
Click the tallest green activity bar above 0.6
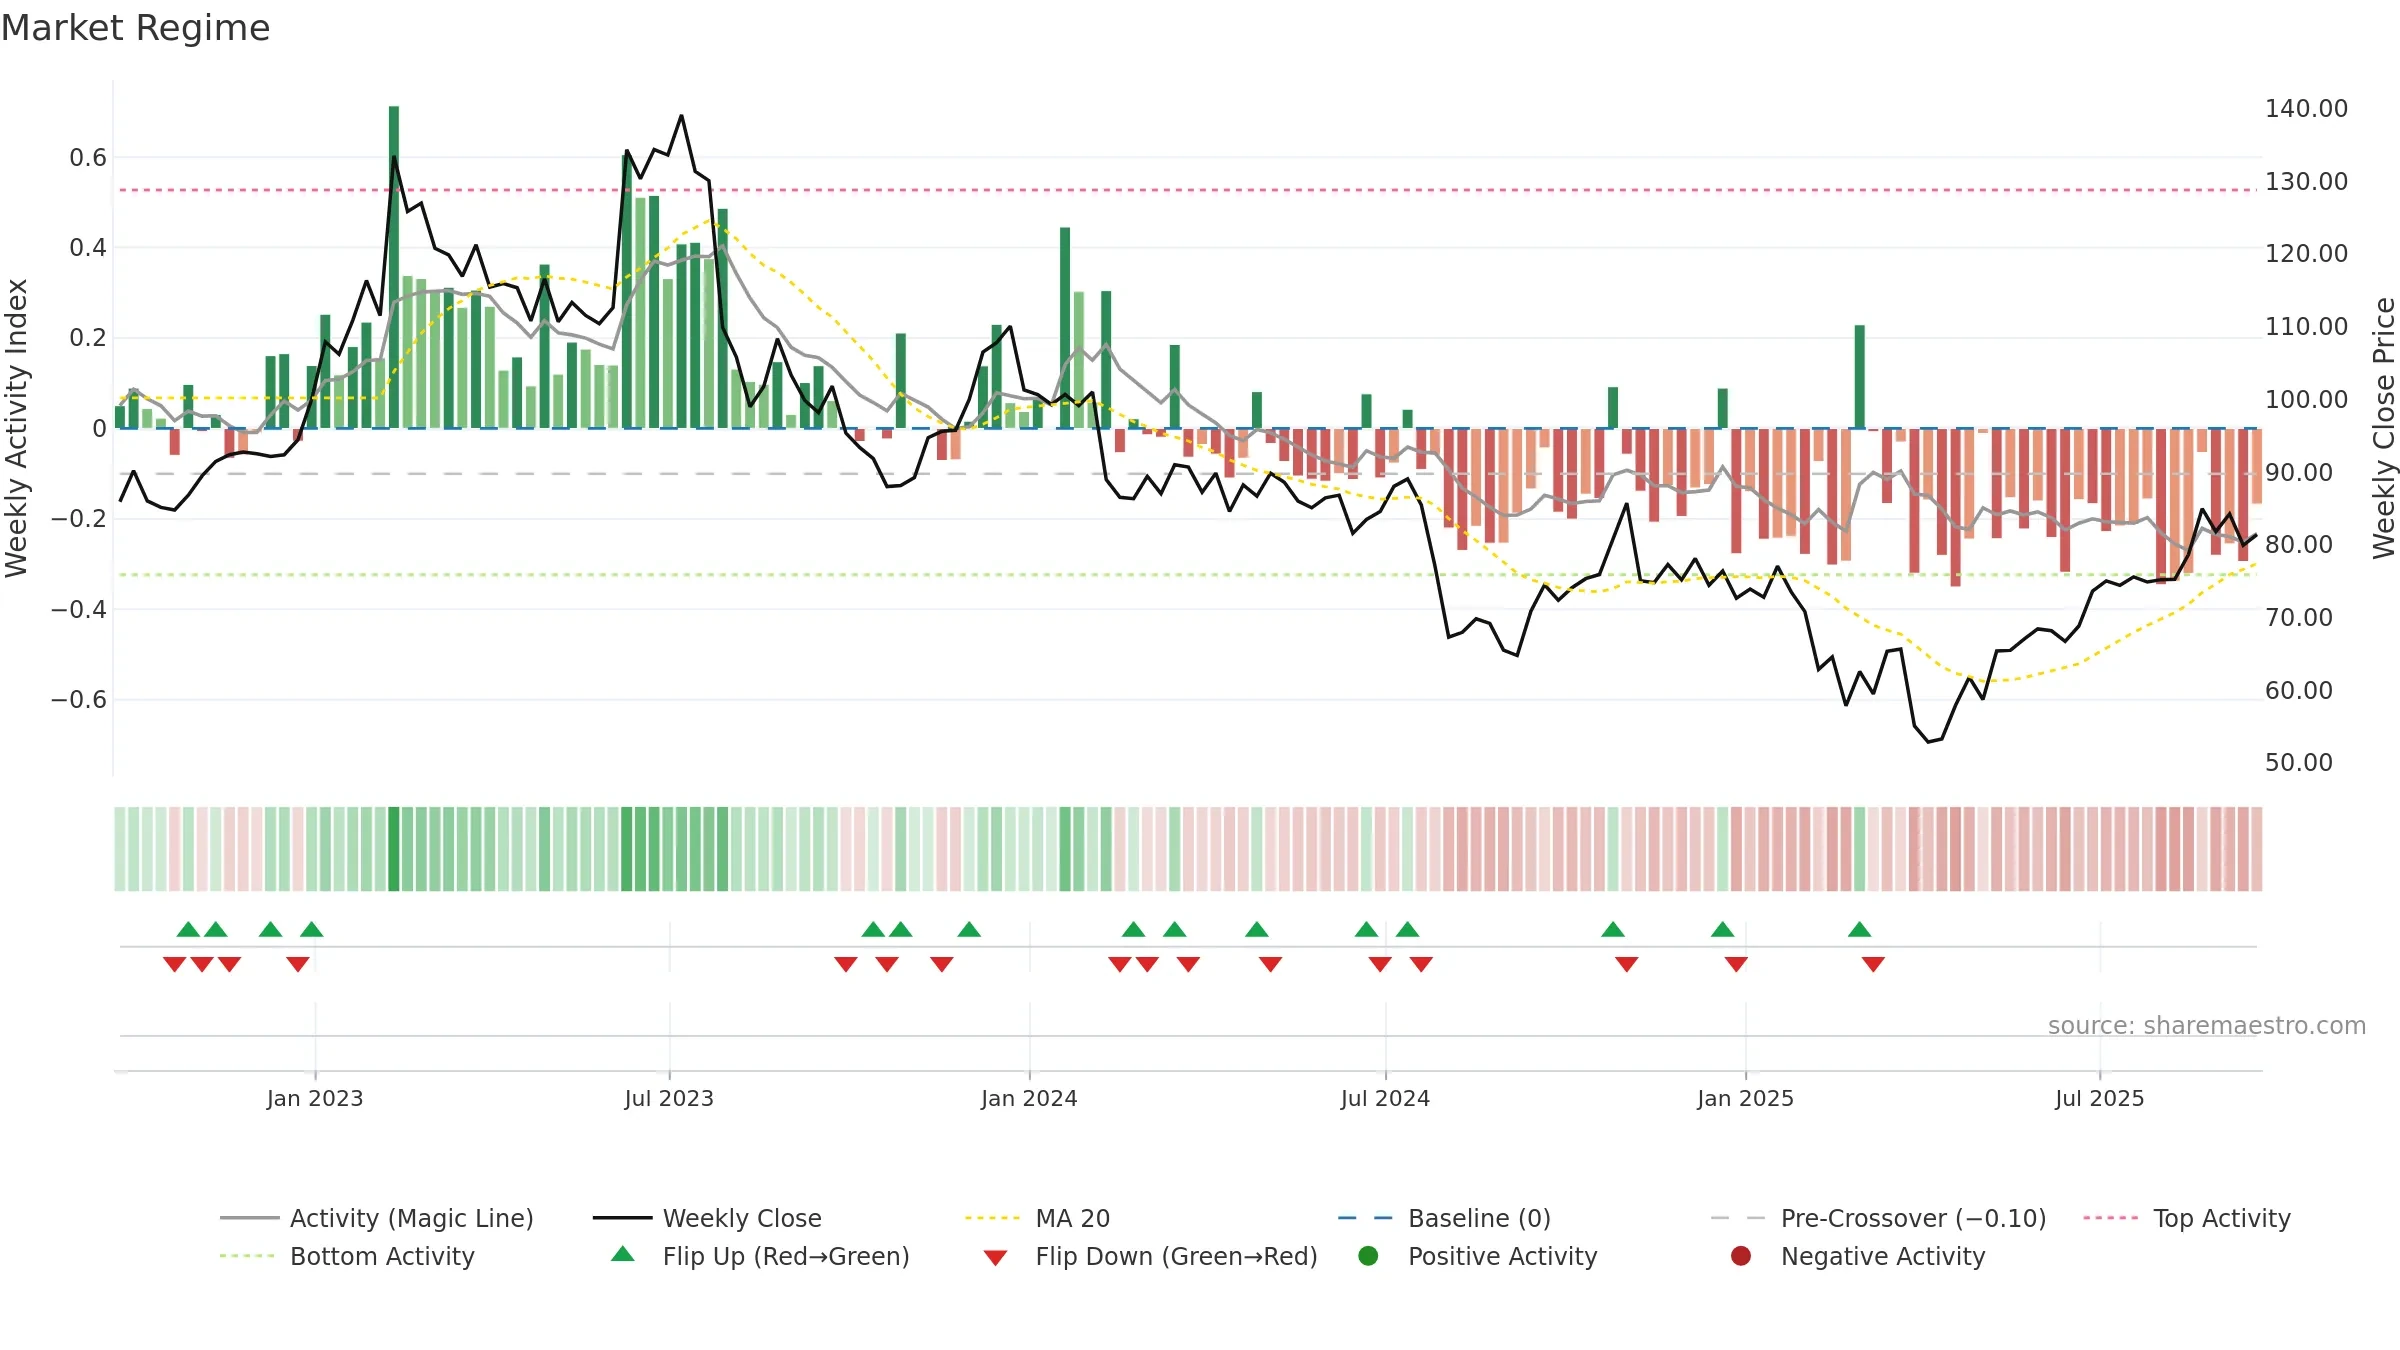[394, 267]
